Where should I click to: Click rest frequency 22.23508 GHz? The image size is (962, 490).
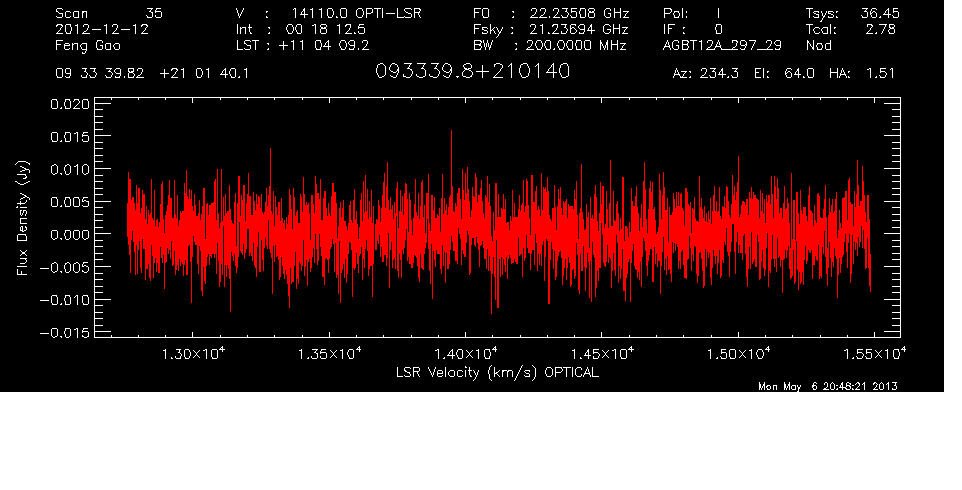(579, 13)
